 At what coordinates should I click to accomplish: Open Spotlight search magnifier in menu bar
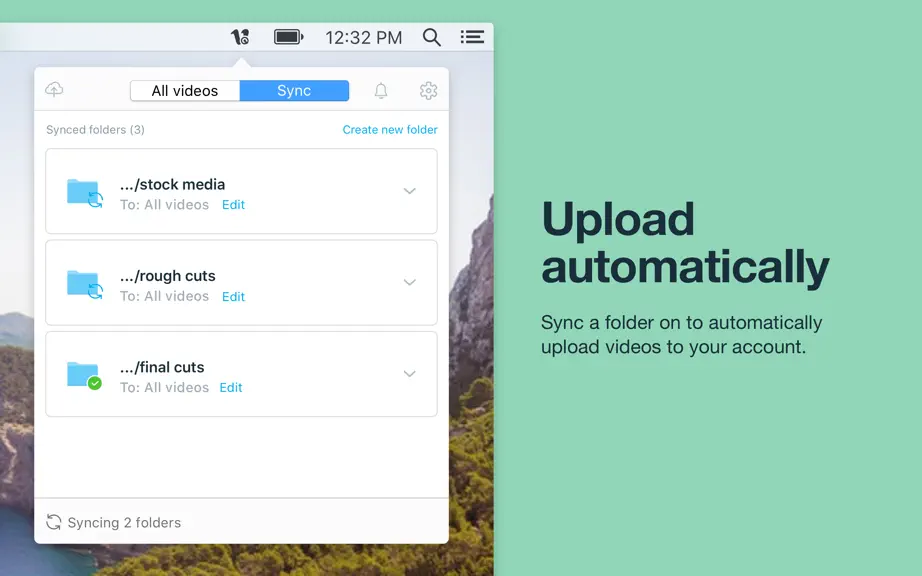(x=432, y=37)
